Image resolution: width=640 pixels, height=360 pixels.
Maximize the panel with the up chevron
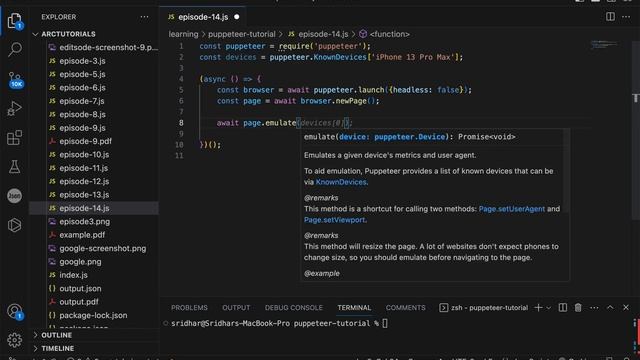pyautogui.click(x=610, y=307)
